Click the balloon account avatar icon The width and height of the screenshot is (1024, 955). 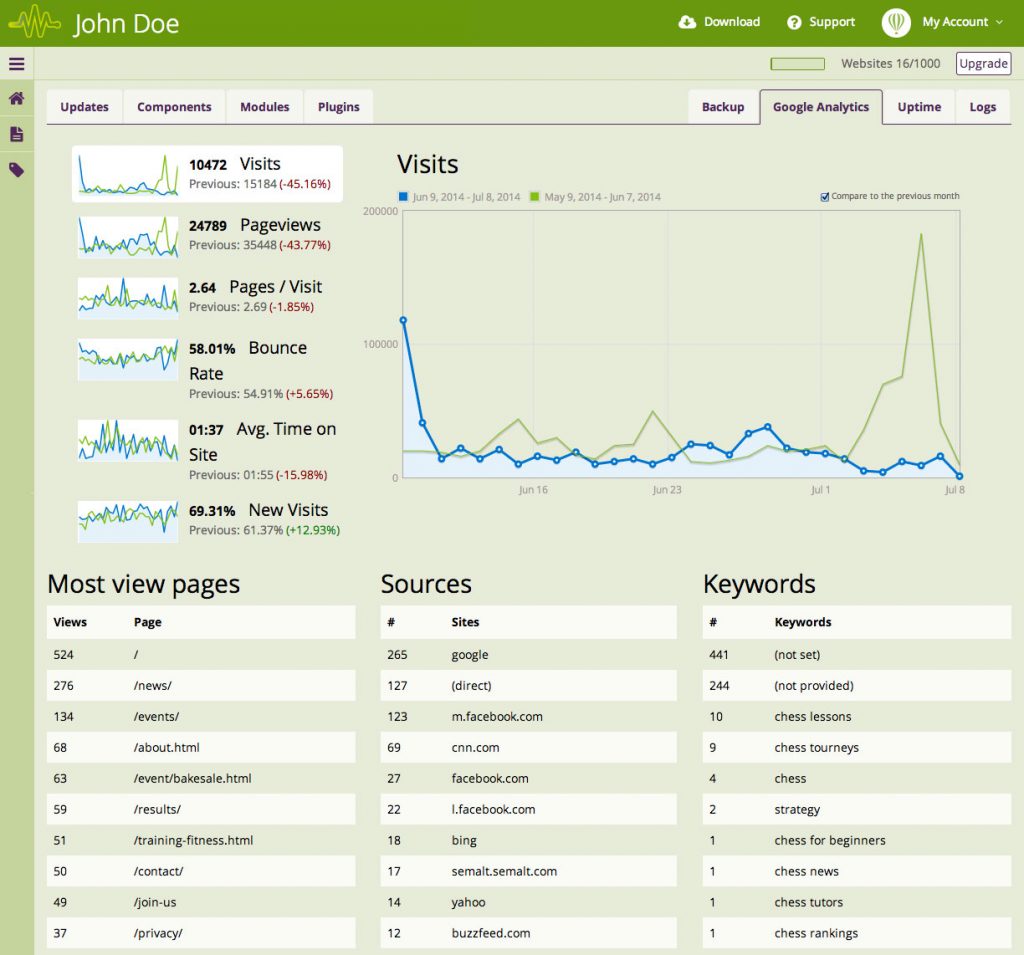click(896, 22)
